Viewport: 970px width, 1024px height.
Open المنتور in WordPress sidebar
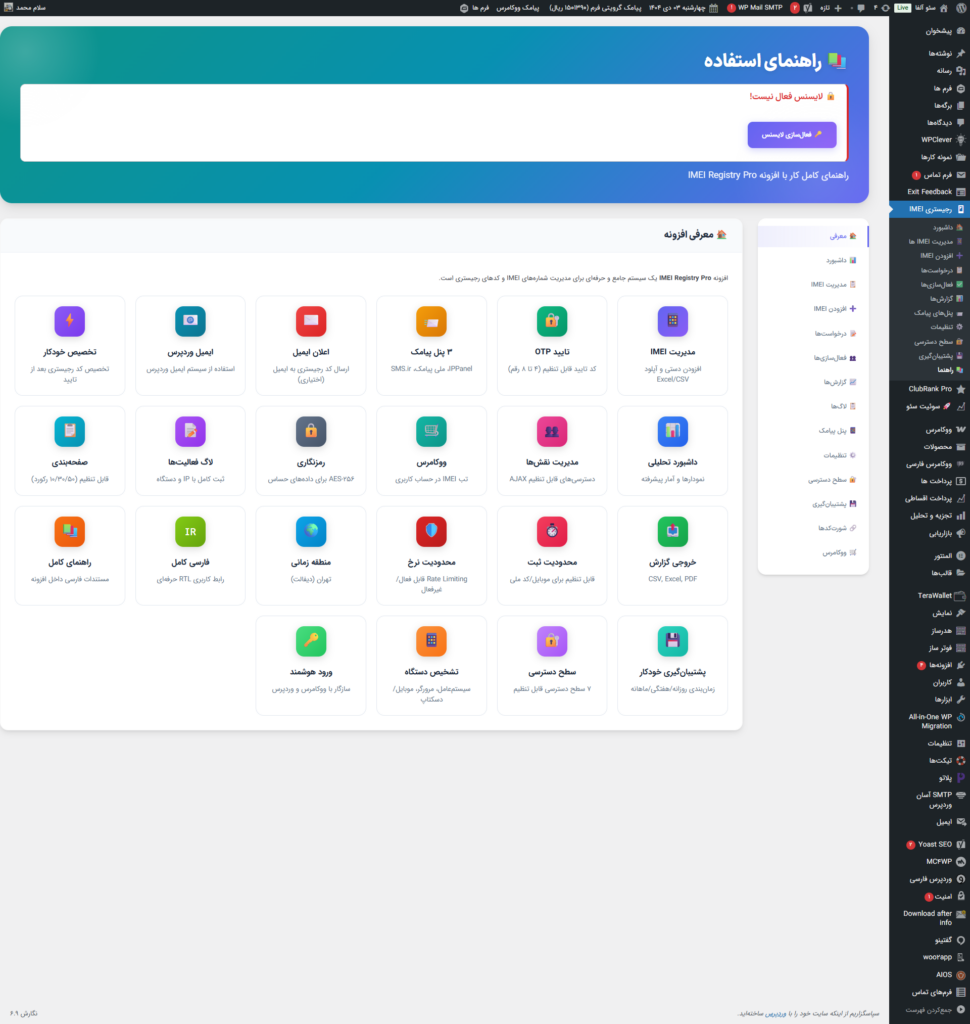coord(930,556)
